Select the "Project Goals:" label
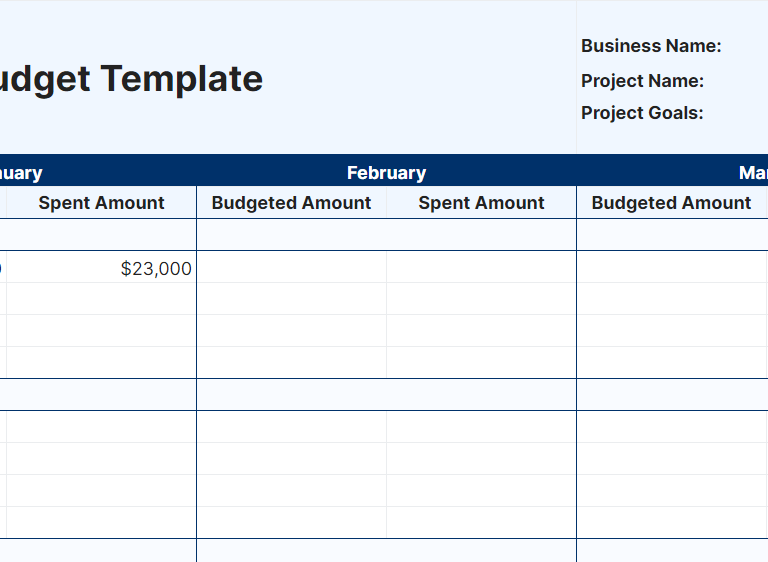The image size is (768, 562). pyautogui.click(x=642, y=113)
